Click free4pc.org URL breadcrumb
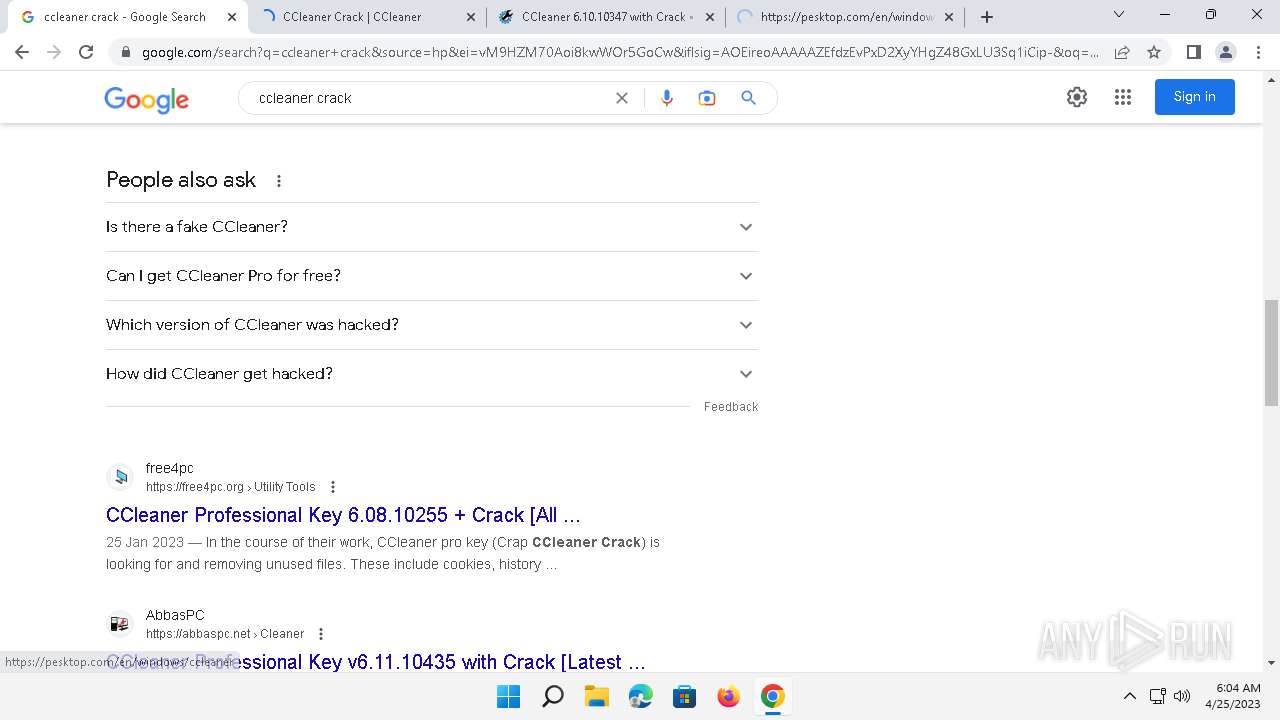Image resolution: width=1280 pixels, height=720 pixels. pyautogui.click(x=230, y=487)
